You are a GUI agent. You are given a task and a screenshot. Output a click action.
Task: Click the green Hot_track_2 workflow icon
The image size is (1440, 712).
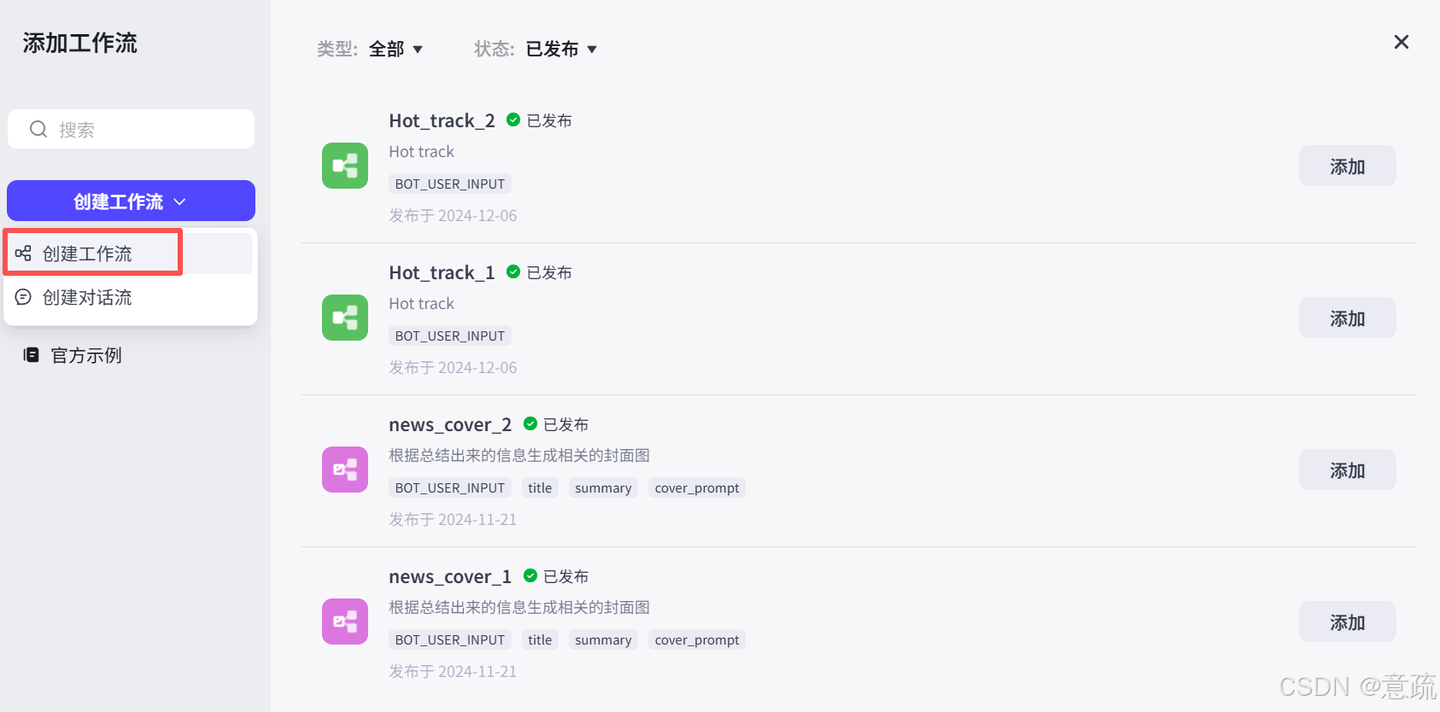click(345, 166)
